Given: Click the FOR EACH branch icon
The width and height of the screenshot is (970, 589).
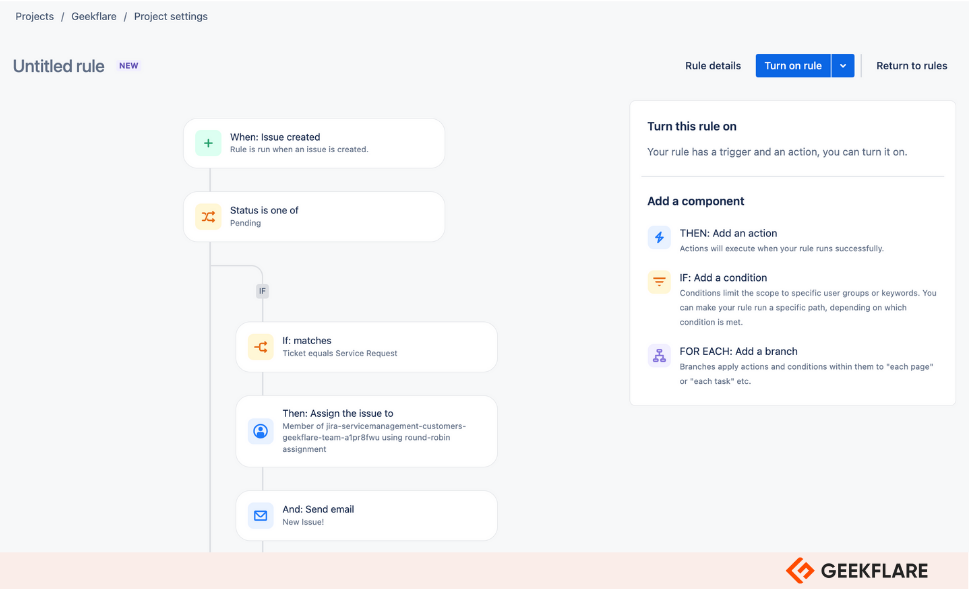Looking at the screenshot, I should (x=659, y=355).
